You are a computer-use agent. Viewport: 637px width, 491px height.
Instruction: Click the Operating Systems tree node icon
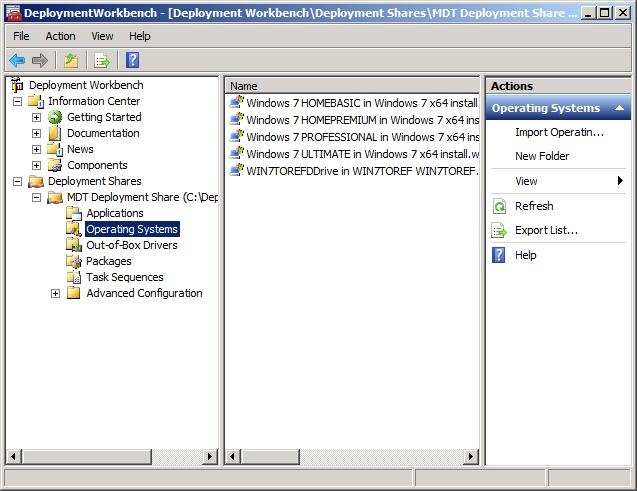[x=74, y=229]
